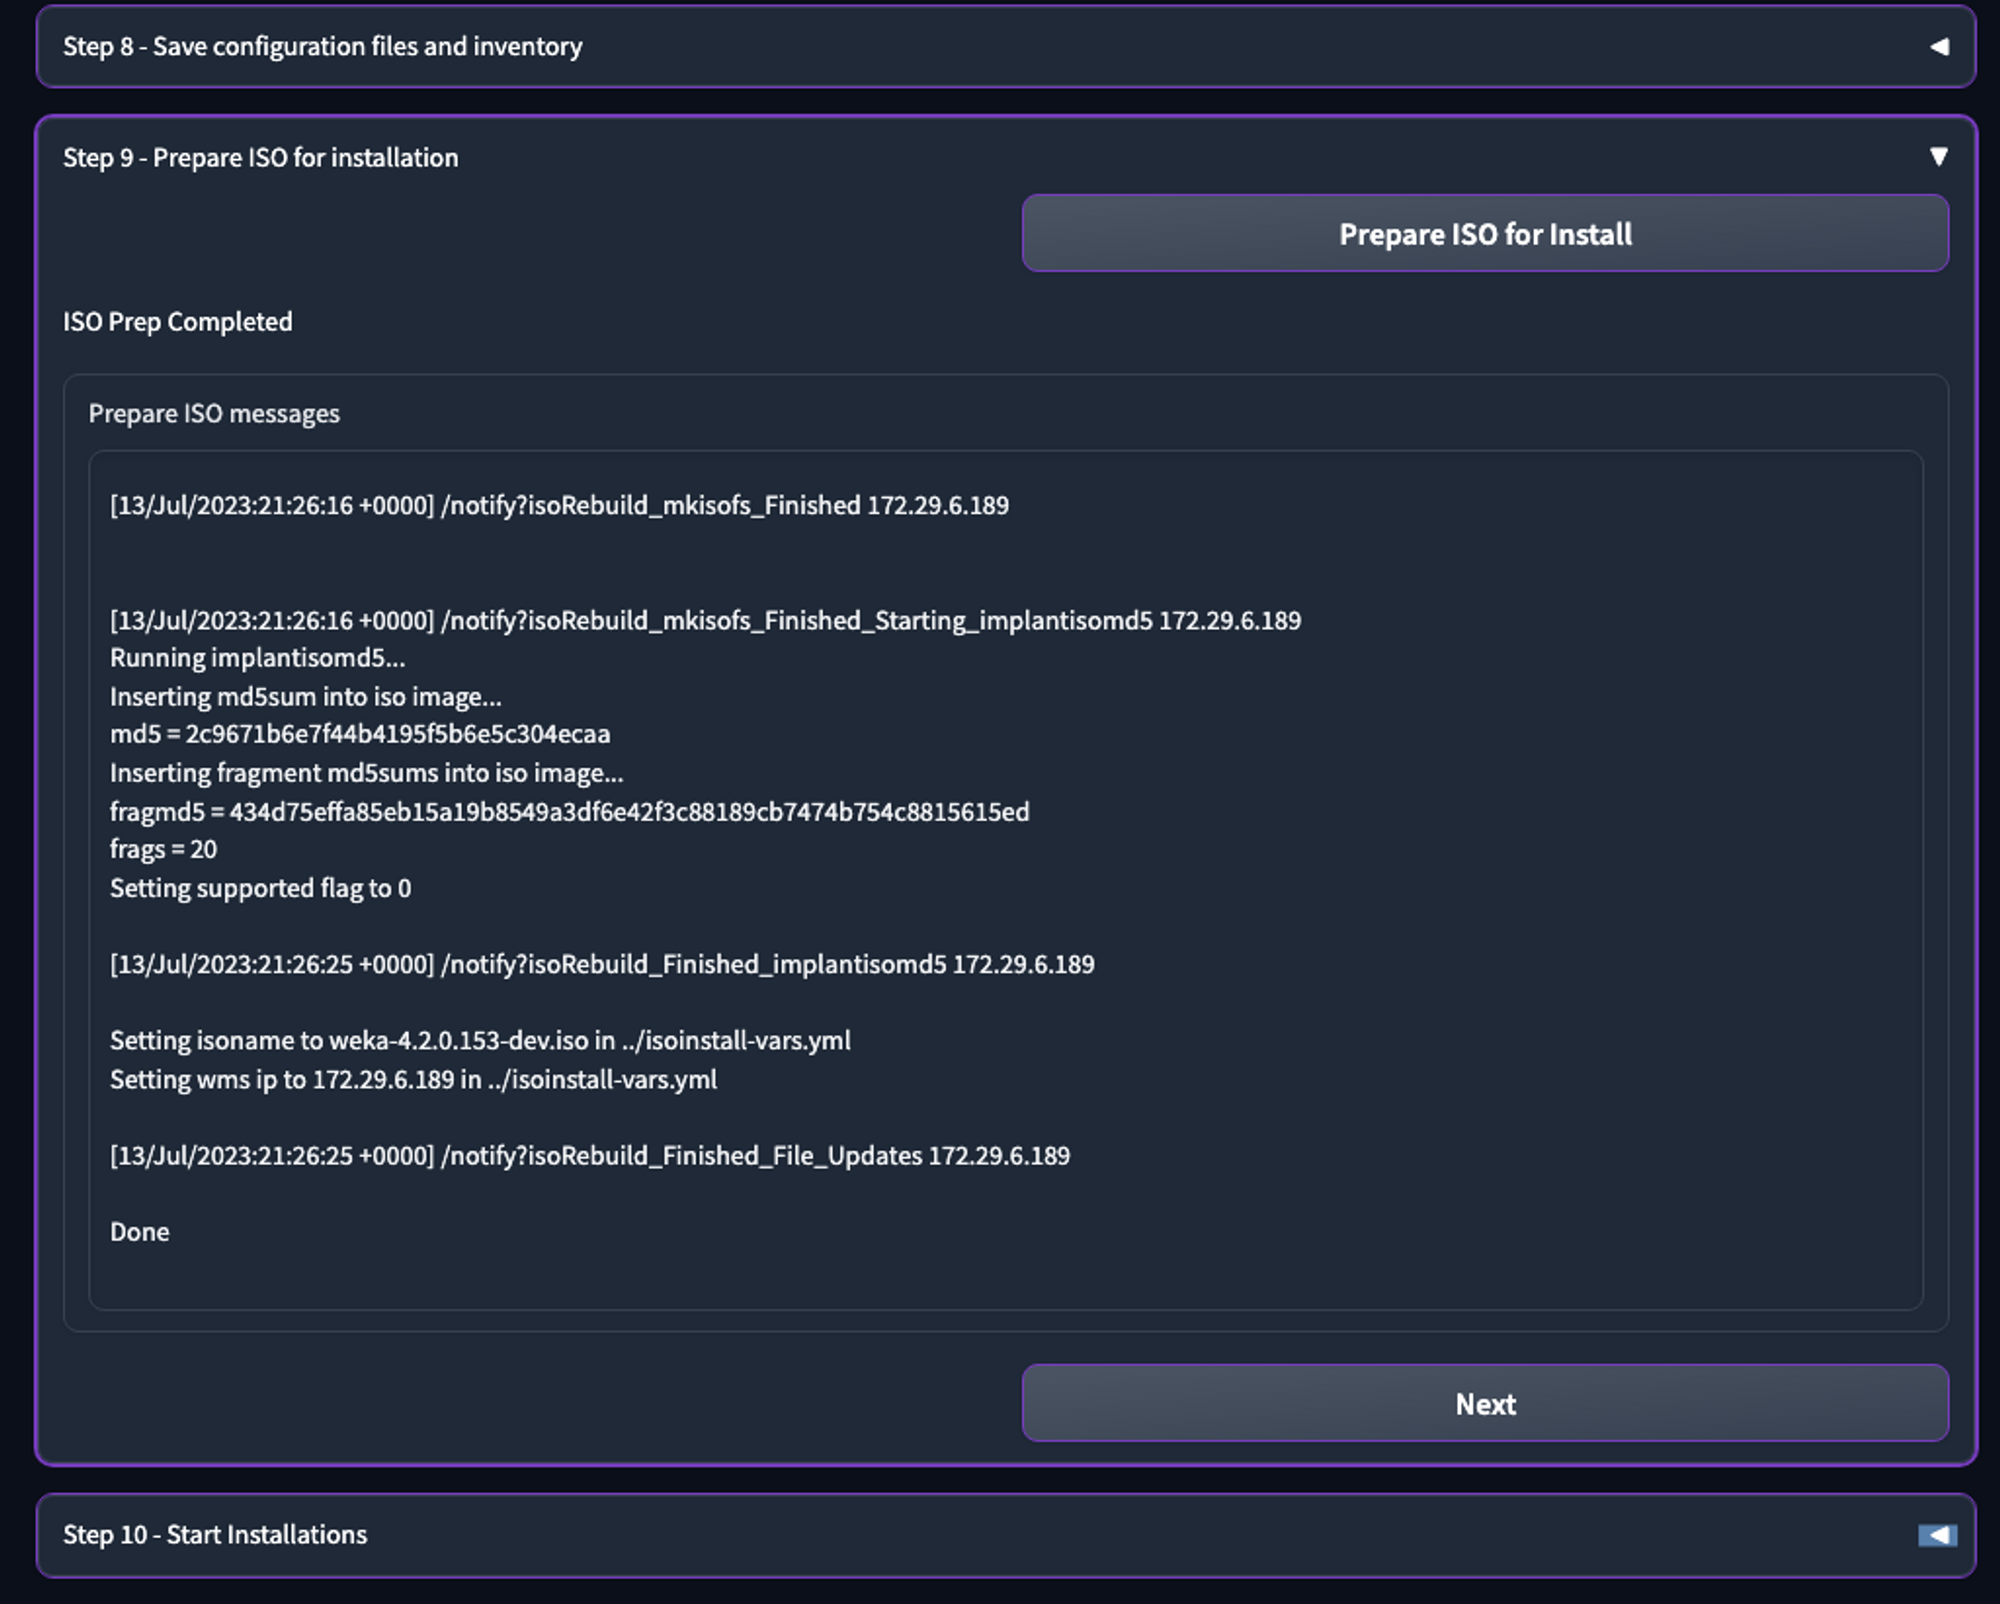Click the fragmd5 hash log line

[x=569, y=812]
